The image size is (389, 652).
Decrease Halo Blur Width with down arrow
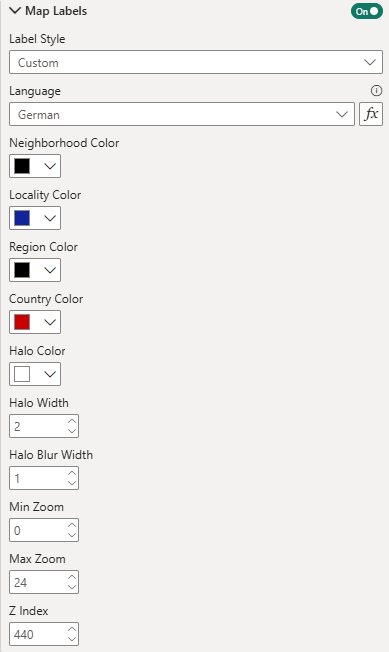pyautogui.click(x=72, y=483)
